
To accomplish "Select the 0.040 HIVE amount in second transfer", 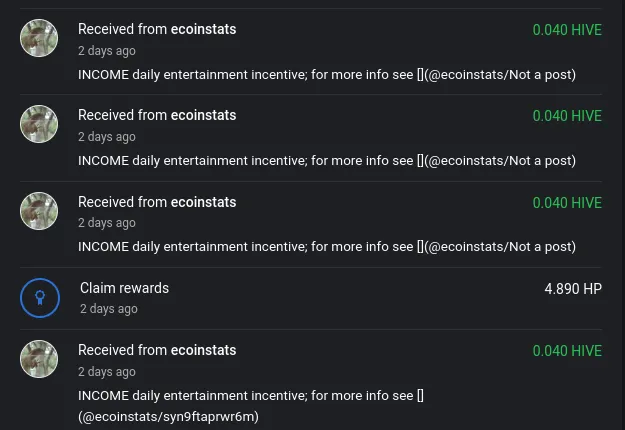I will click(567, 116).
